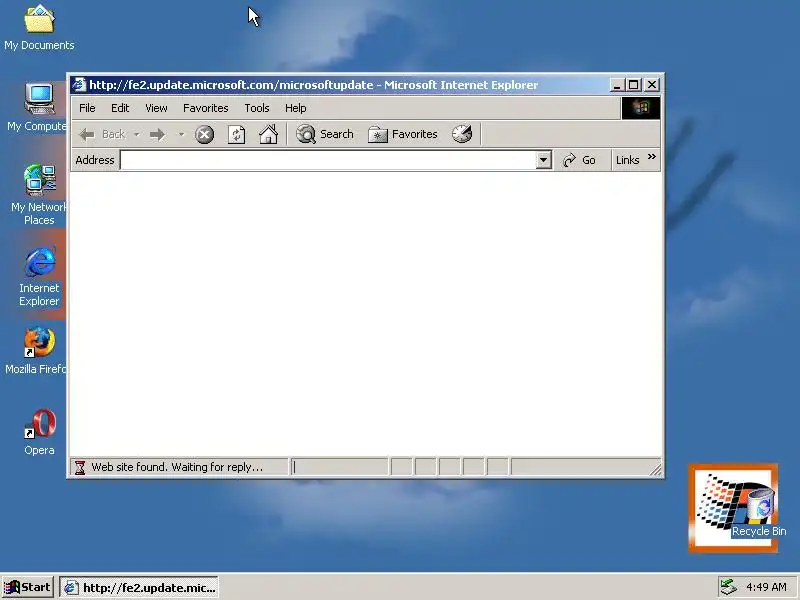Refresh the page with the Refresh icon

pyautogui.click(x=236, y=134)
